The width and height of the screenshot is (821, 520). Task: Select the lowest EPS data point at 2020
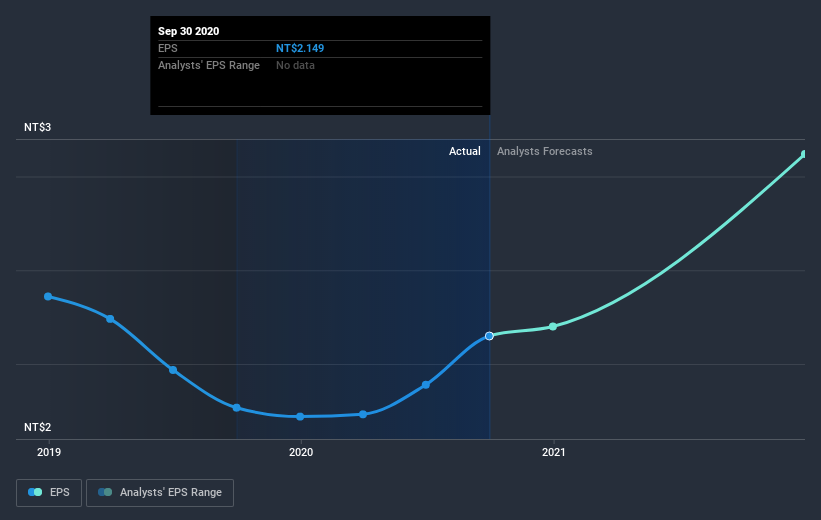300,417
